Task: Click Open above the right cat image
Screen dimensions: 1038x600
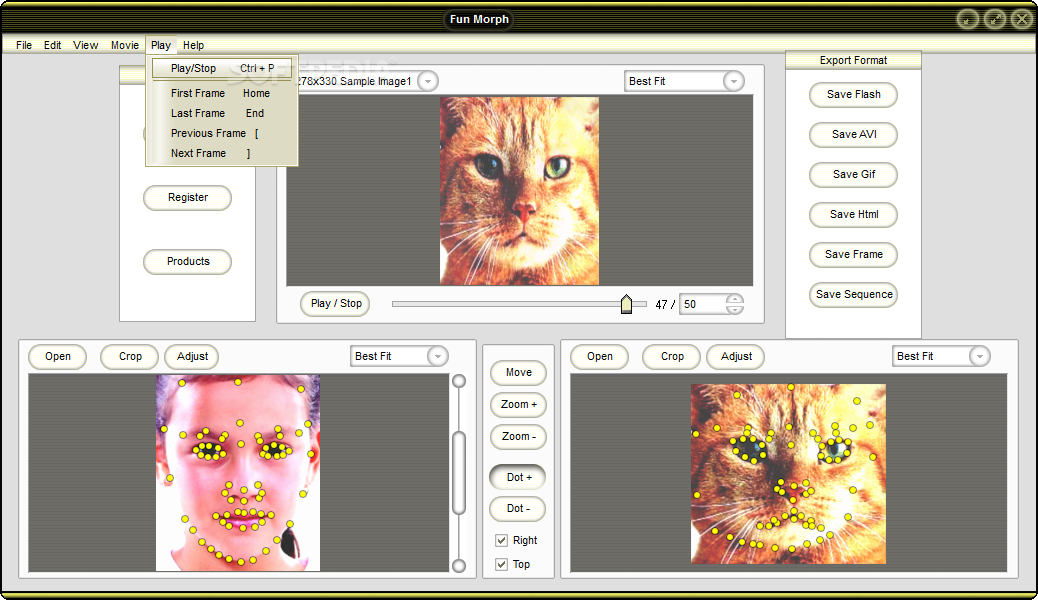Action: click(599, 356)
